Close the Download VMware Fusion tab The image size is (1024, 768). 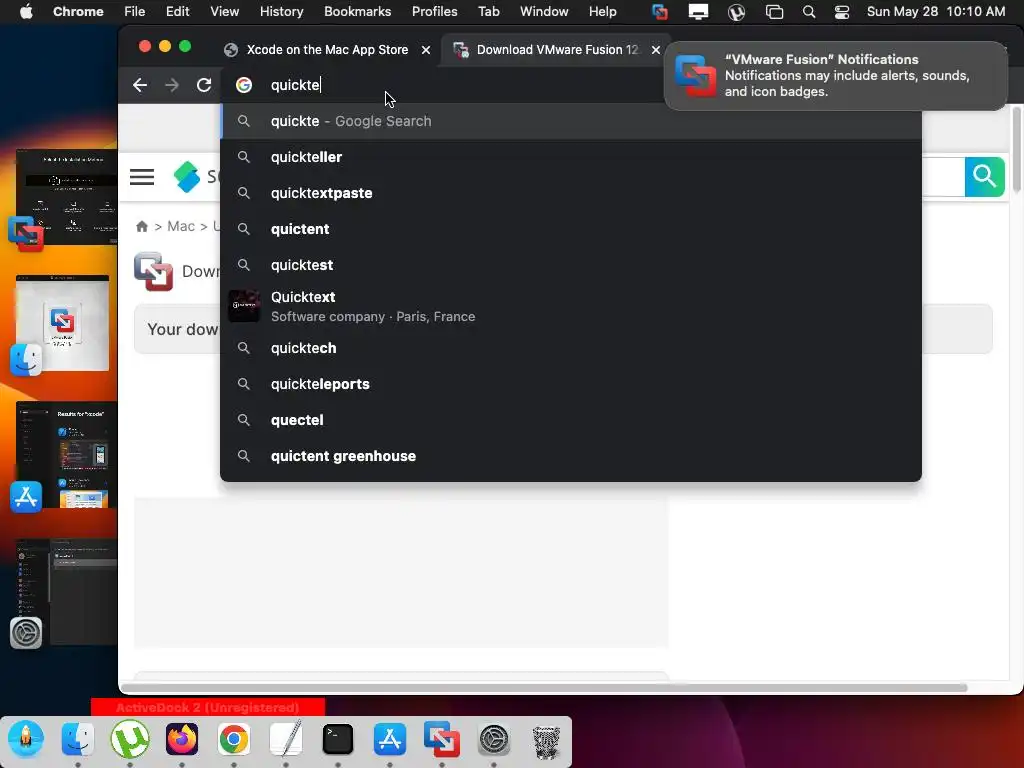pyautogui.click(x=656, y=50)
